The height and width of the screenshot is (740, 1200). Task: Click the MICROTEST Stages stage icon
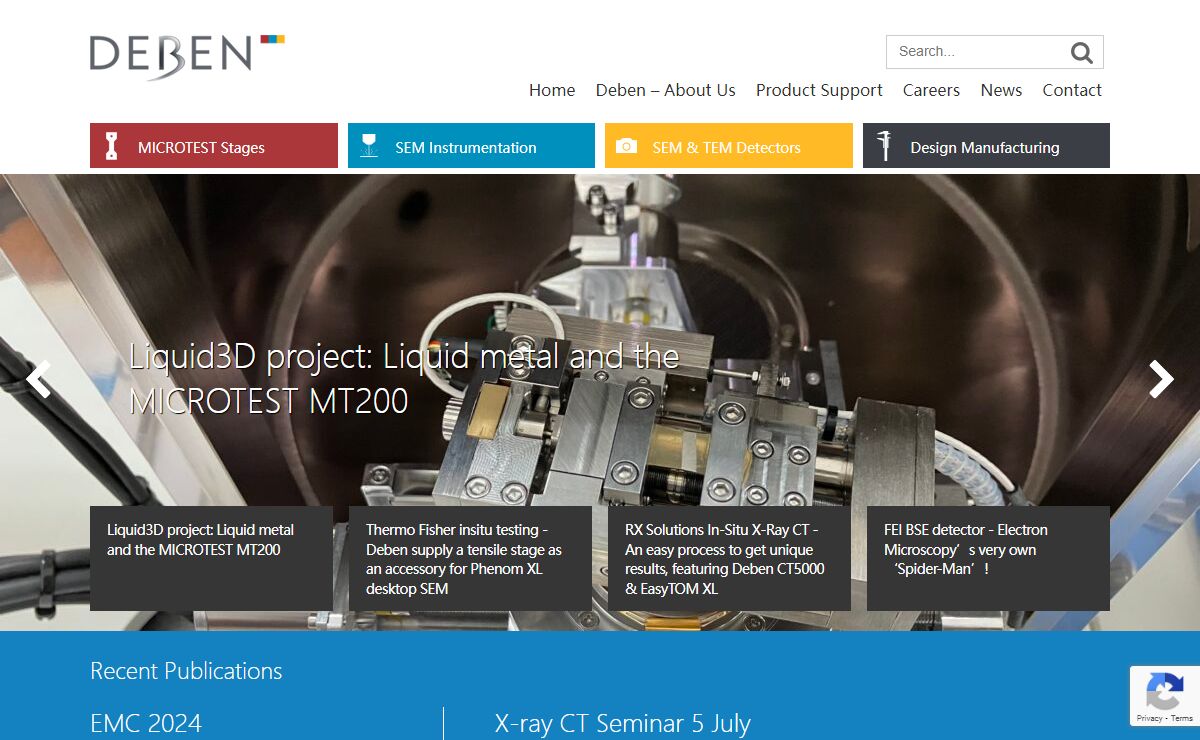[112, 146]
